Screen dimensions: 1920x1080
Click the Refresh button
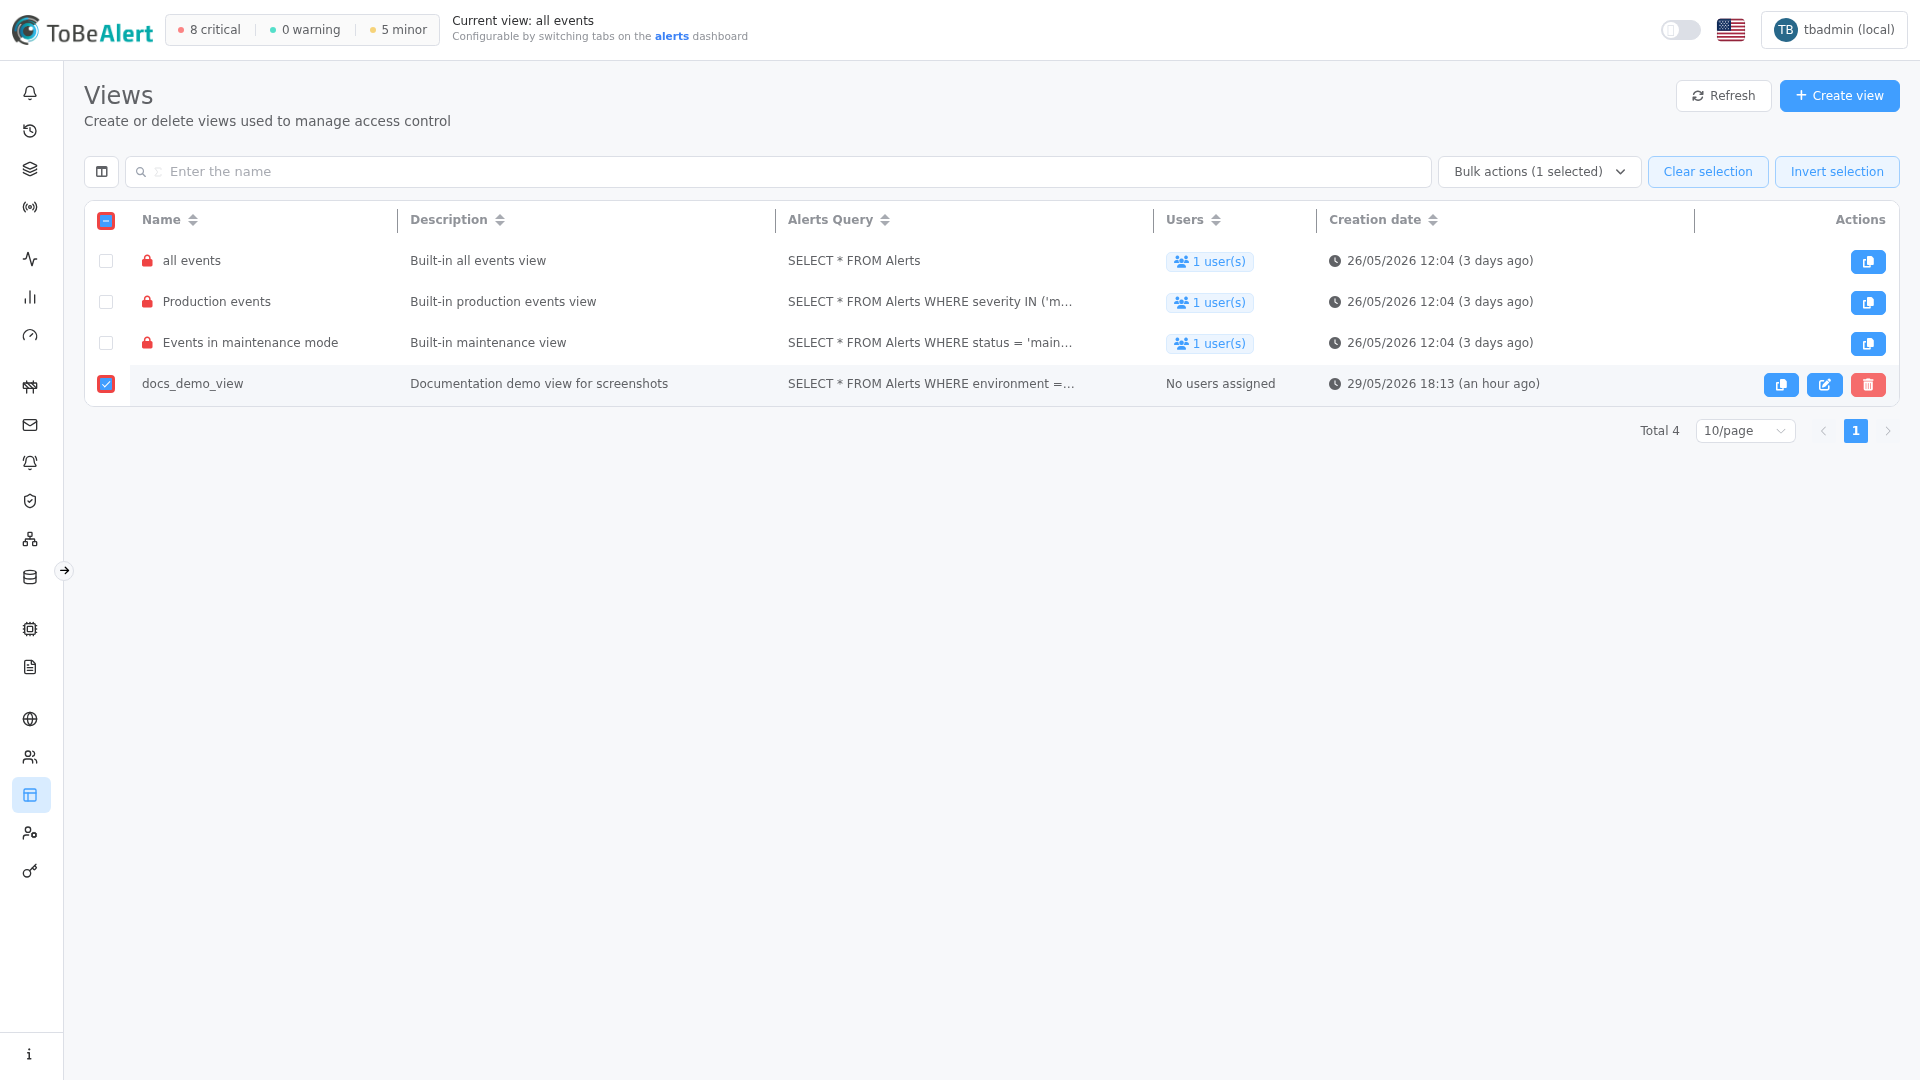1723,96
